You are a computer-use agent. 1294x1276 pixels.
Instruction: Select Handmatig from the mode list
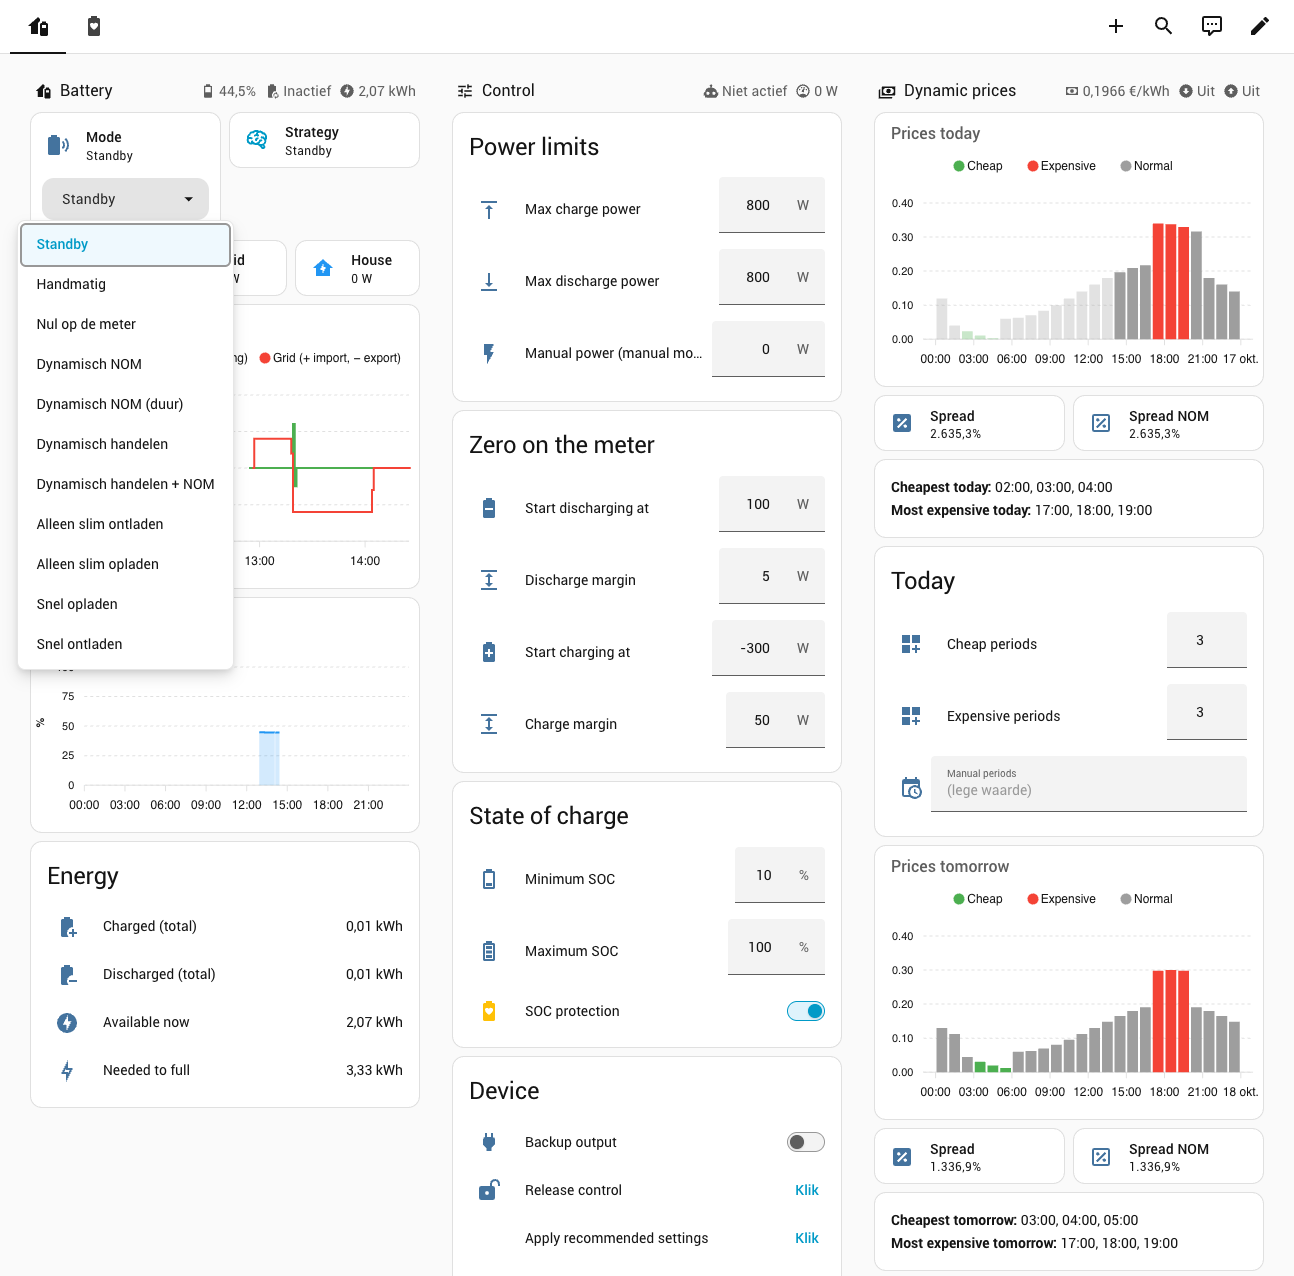(125, 284)
